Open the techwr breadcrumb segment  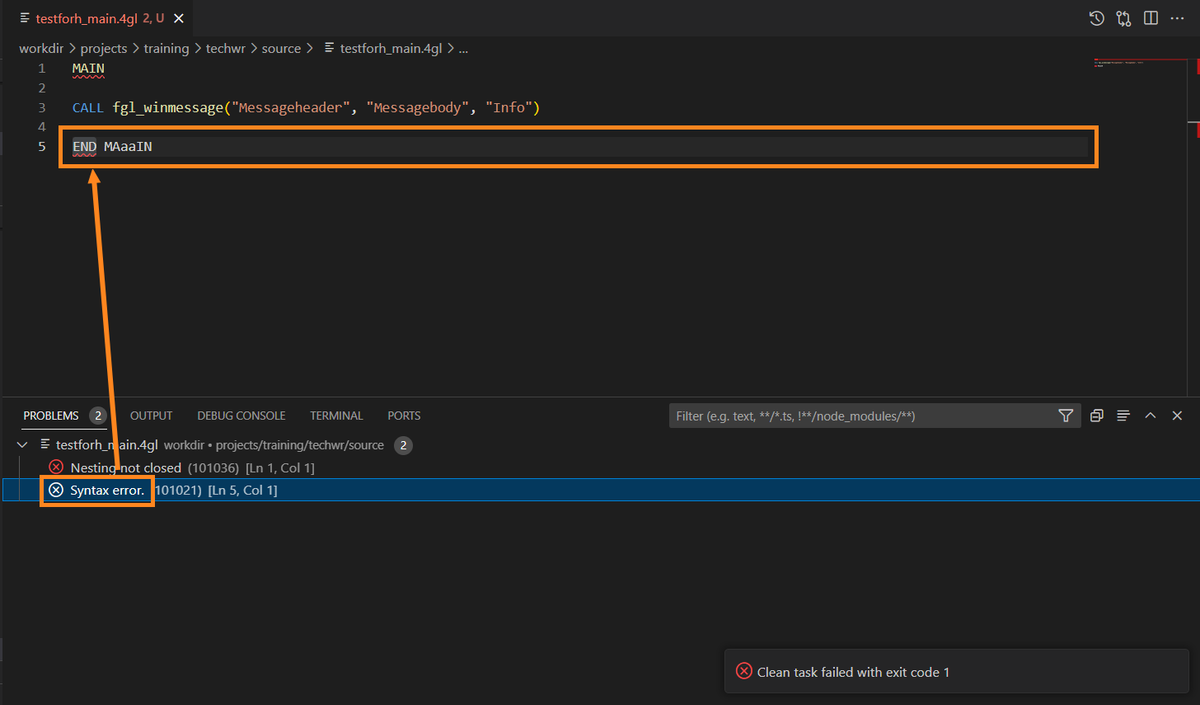click(x=225, y=48)
